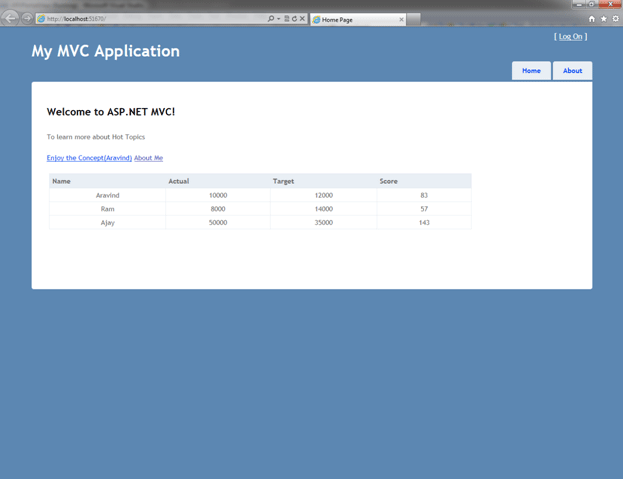Select the Target value 12000
The height and width of the screenshot is (479, 623).
(x=324, y=195)
